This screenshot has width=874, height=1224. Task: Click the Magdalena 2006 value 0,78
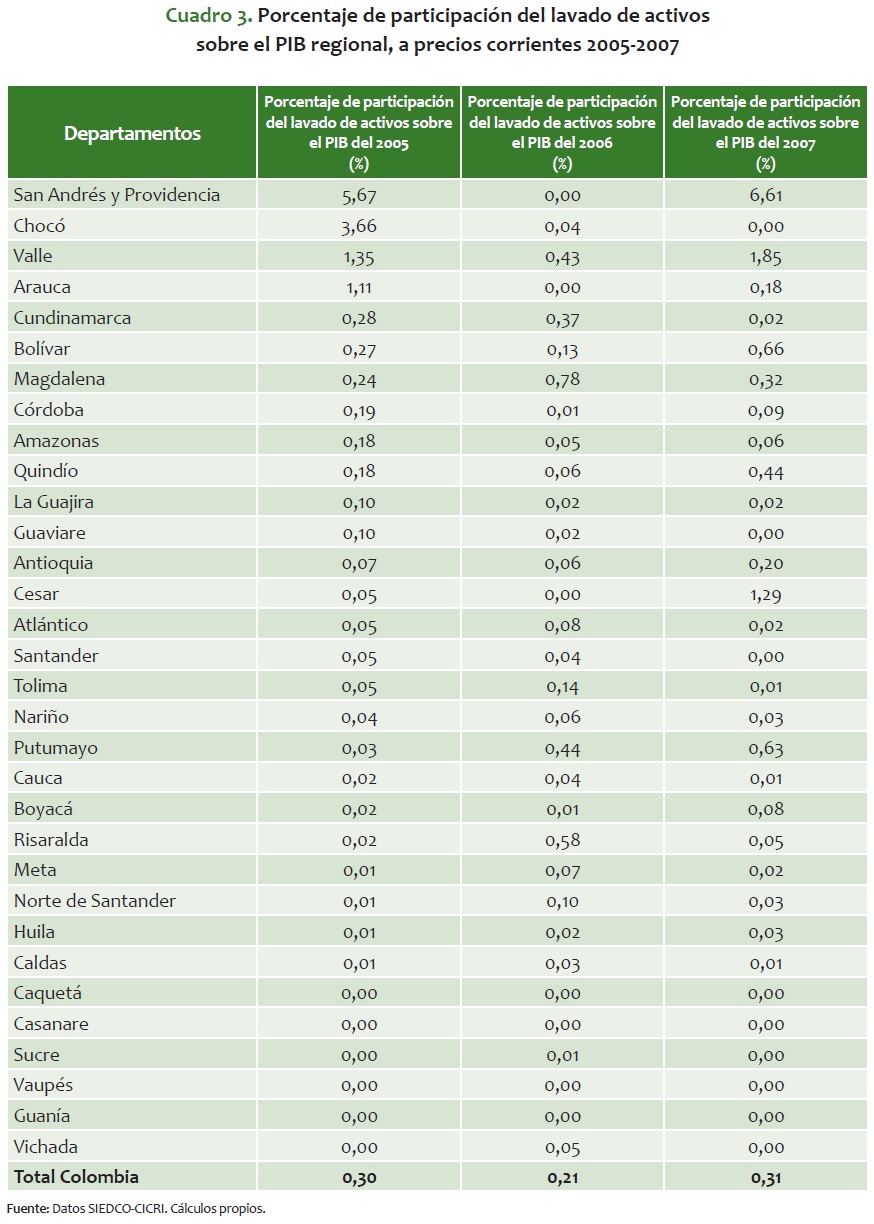point(562,379)
